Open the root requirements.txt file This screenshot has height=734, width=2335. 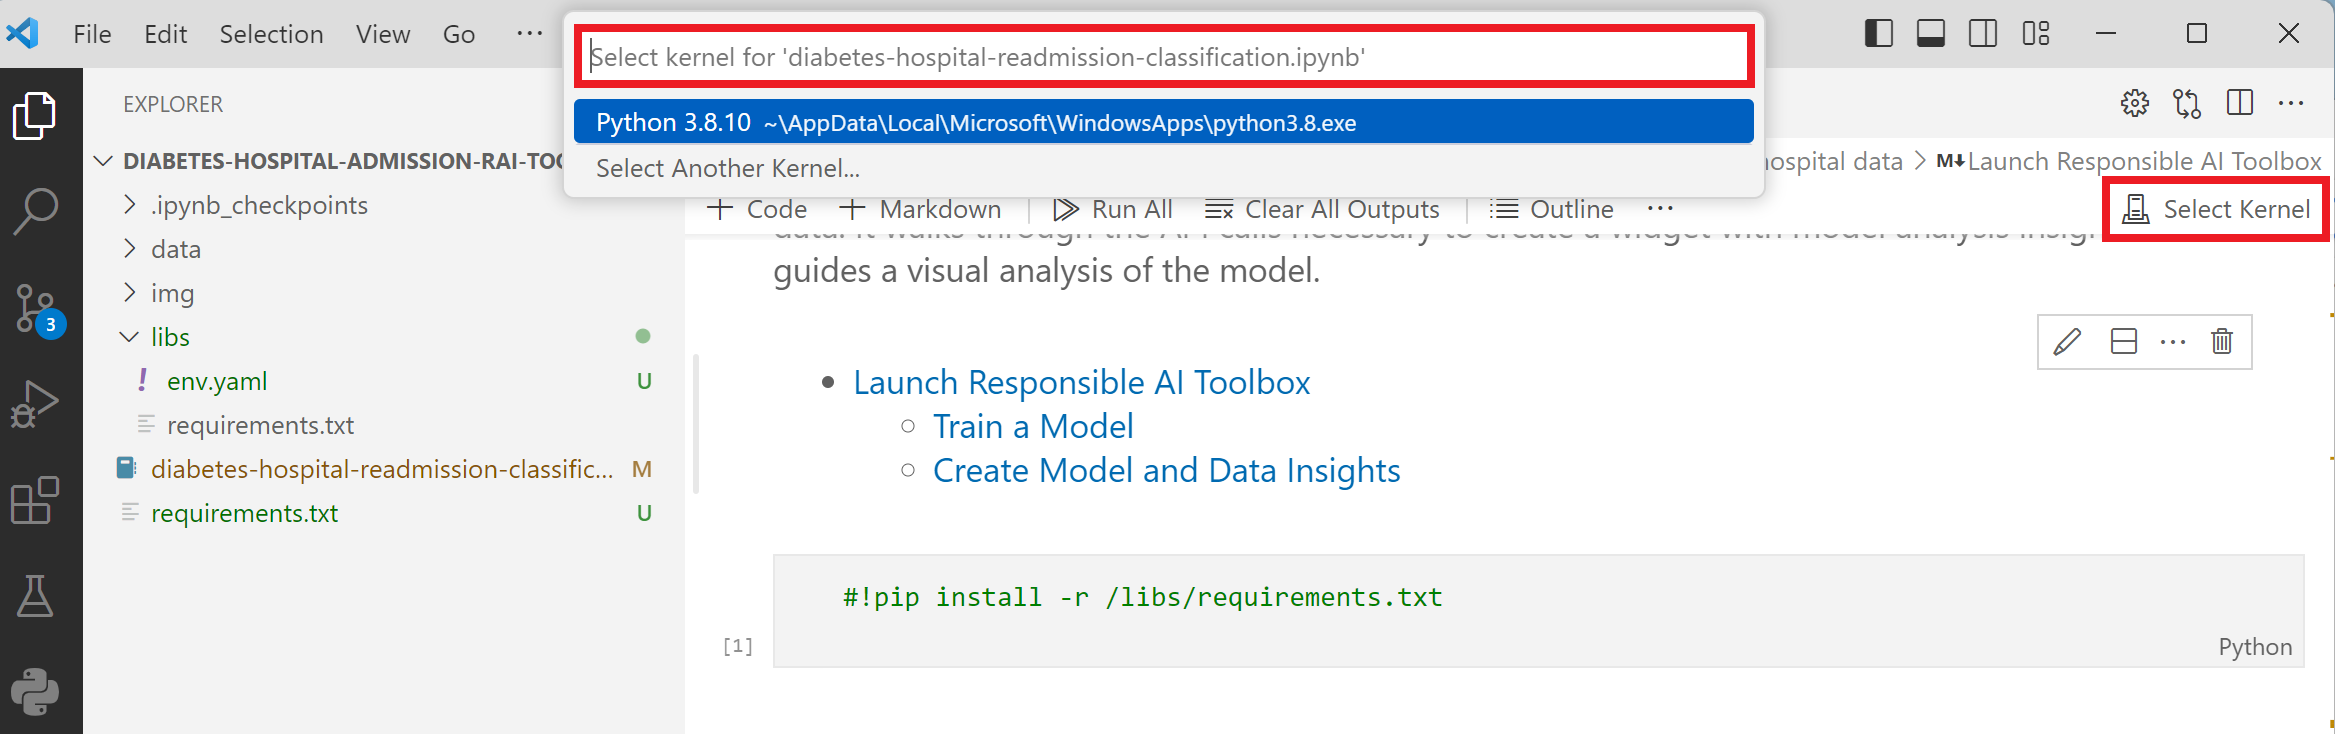coord(244,513)
